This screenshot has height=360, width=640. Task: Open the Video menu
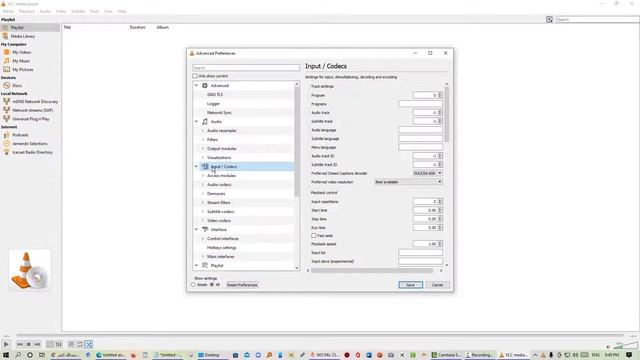[x=61, y=11]
